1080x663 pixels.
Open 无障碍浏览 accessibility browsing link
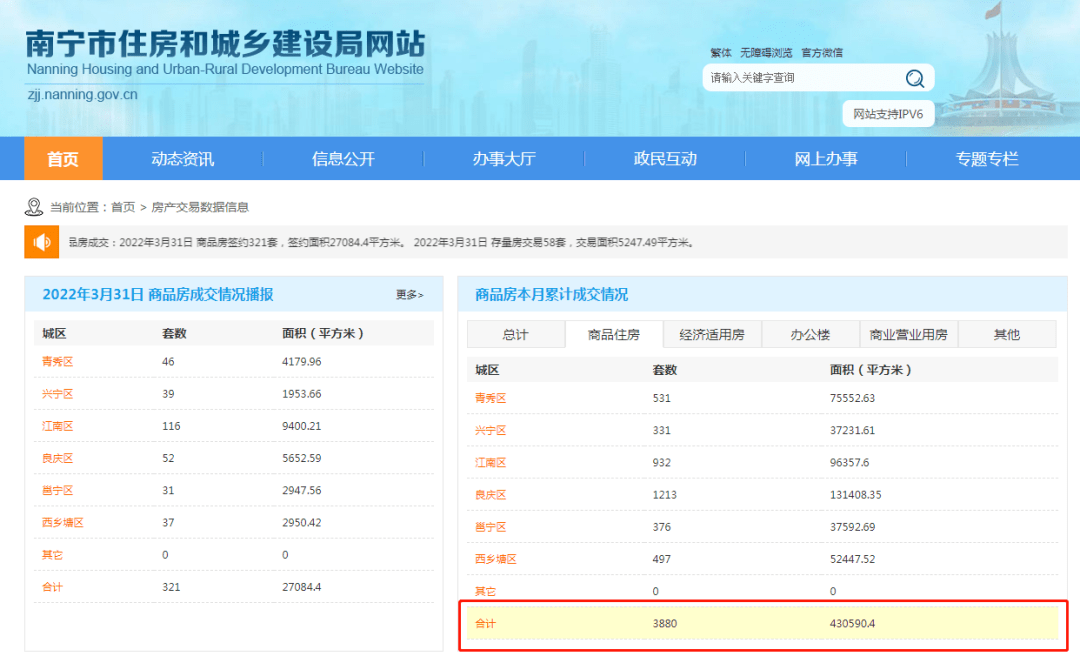coord(766,52)
